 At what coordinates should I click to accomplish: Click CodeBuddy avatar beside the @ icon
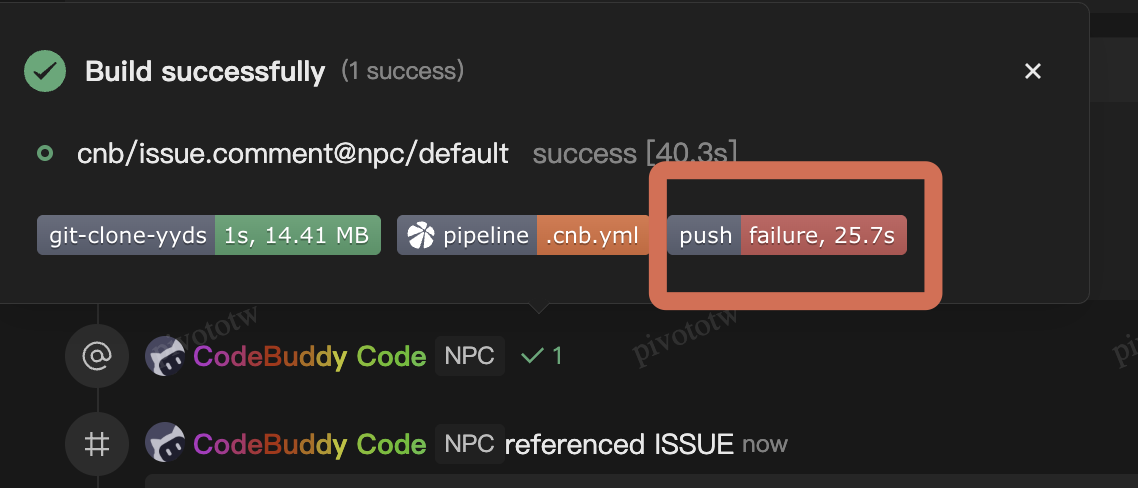[166, 356]
